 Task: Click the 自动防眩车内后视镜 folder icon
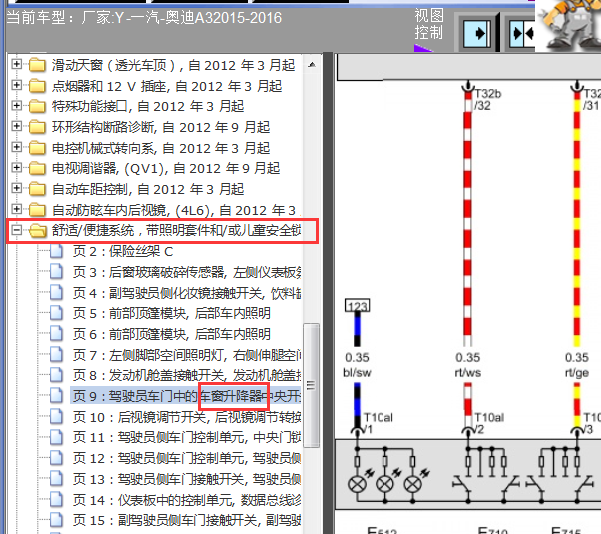37,210
